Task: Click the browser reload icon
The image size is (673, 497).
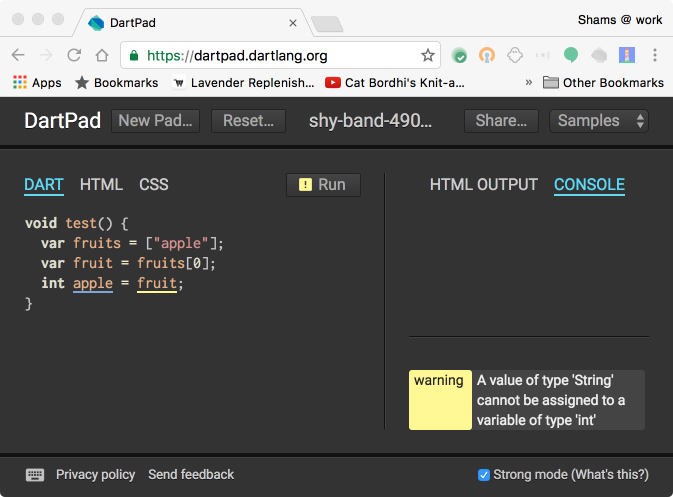Action: [x=74, y=56]
